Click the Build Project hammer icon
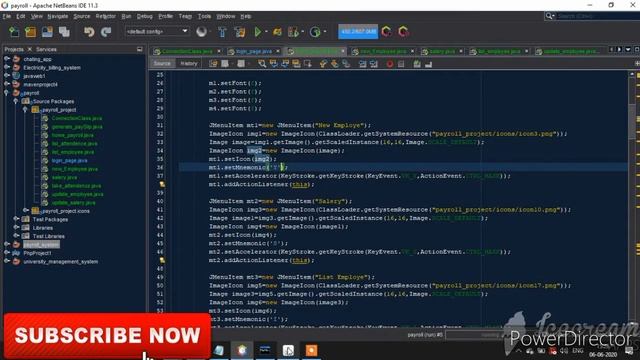The width and height of the screenshot is (640, 360). [222, 32]
